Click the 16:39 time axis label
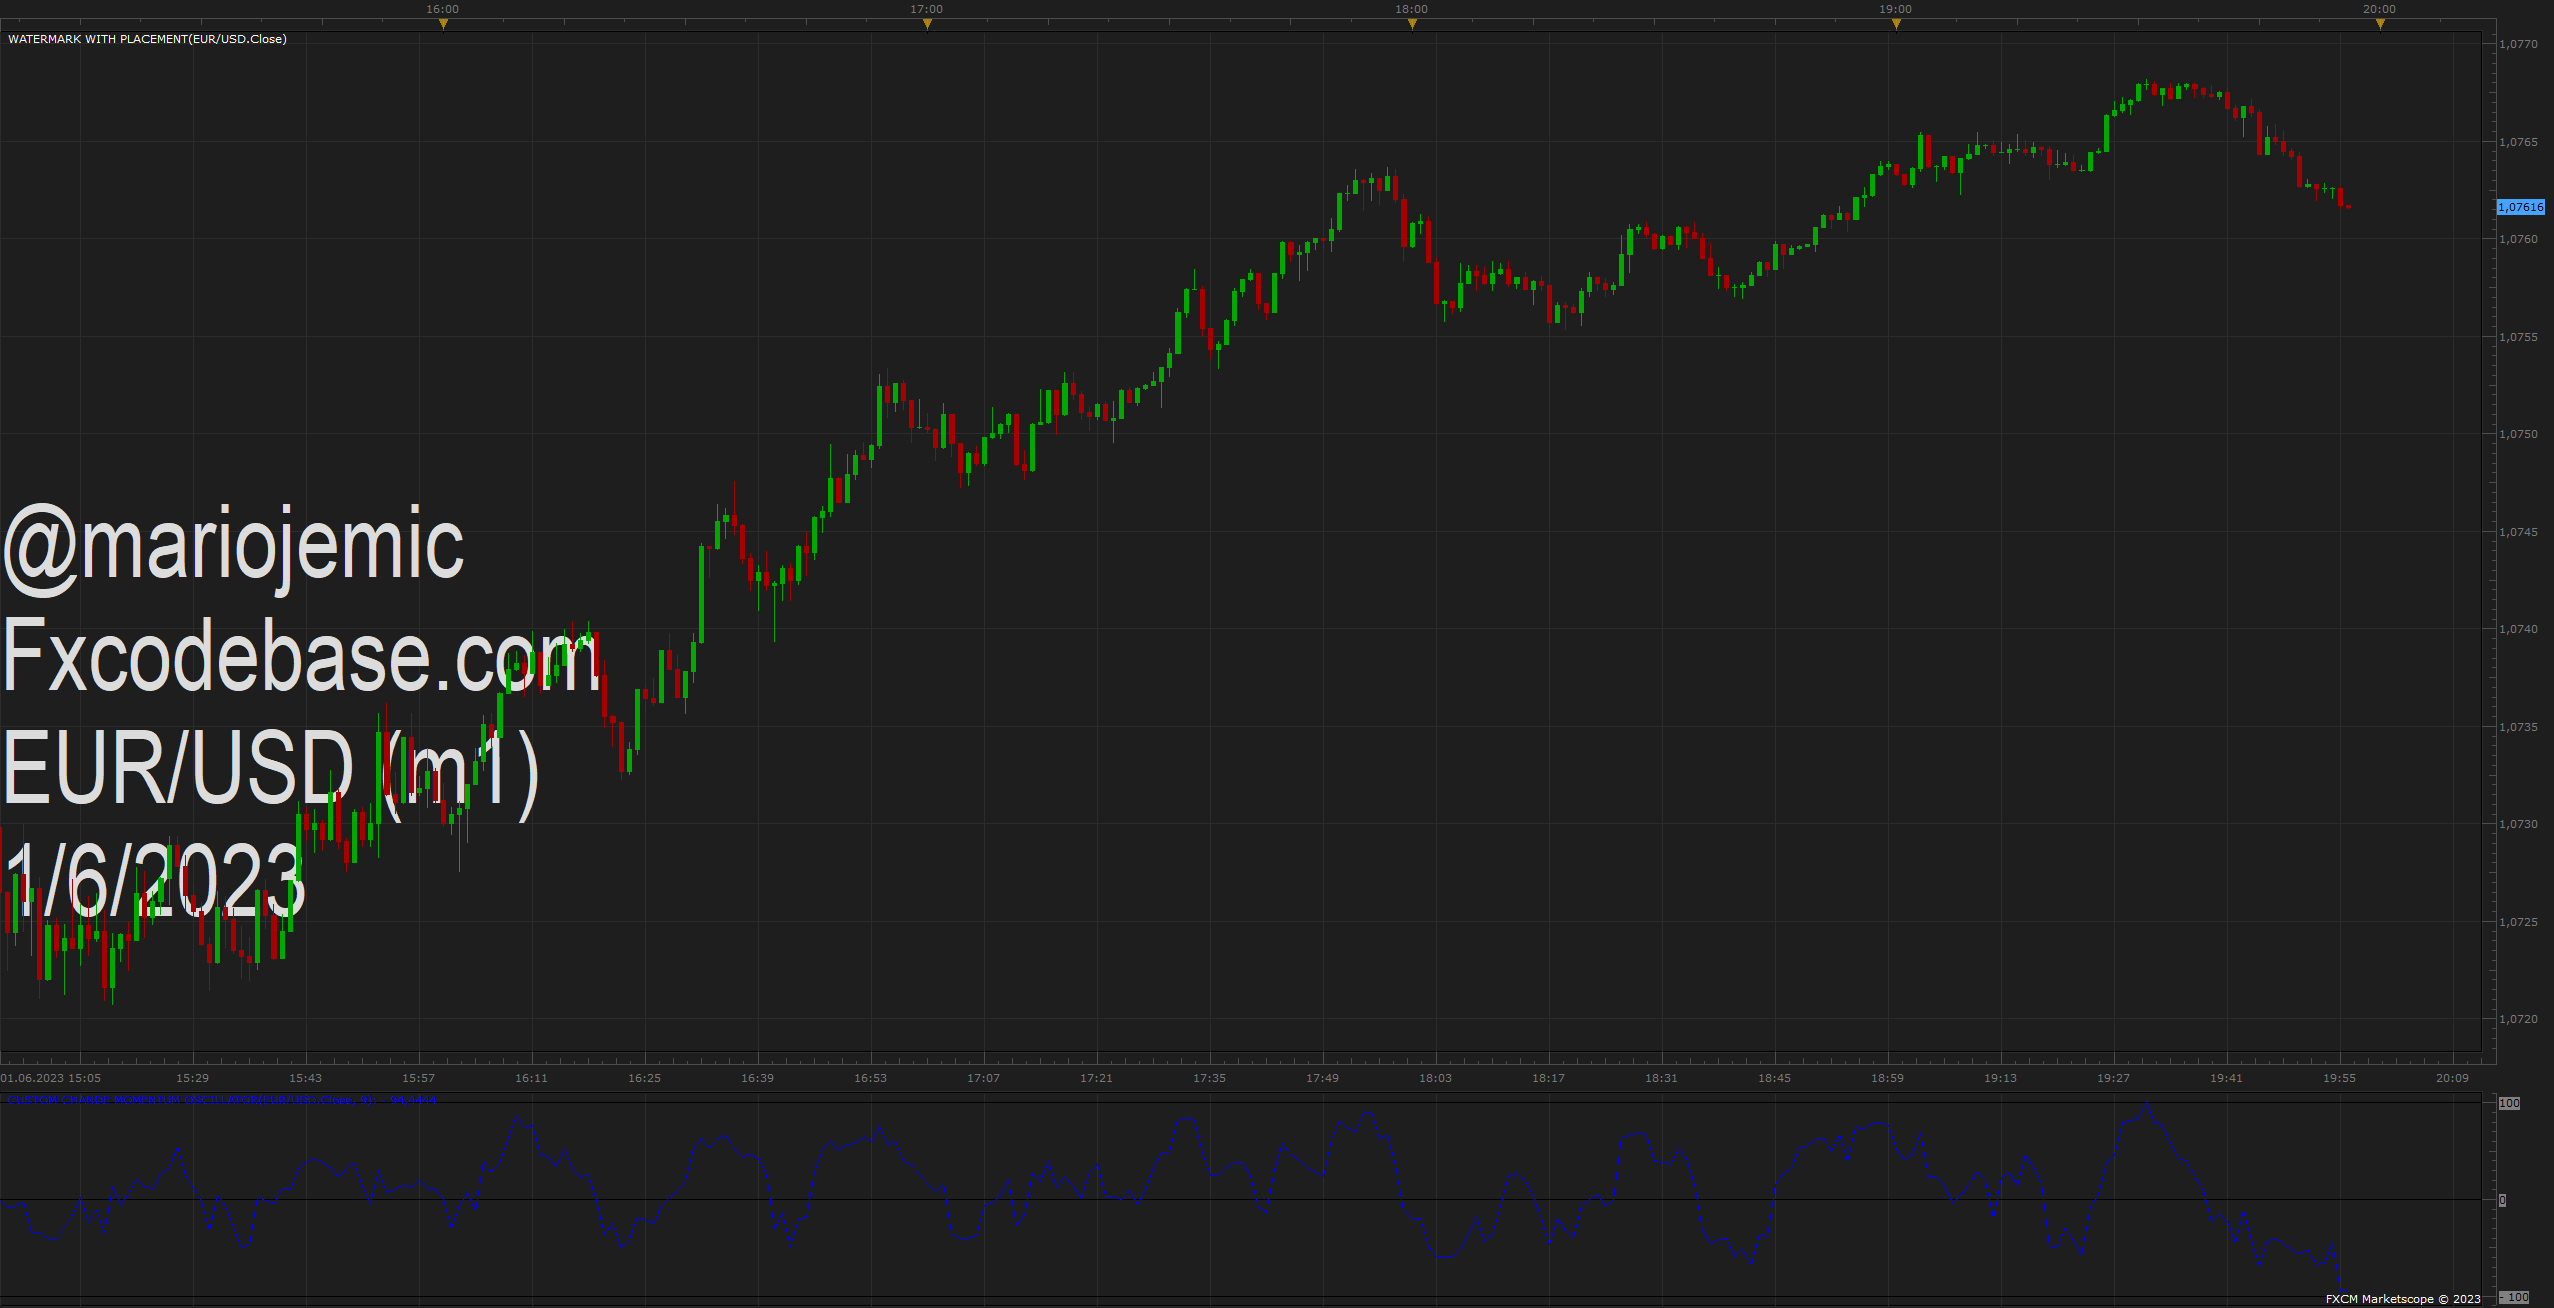 (x=757, y=1078)
